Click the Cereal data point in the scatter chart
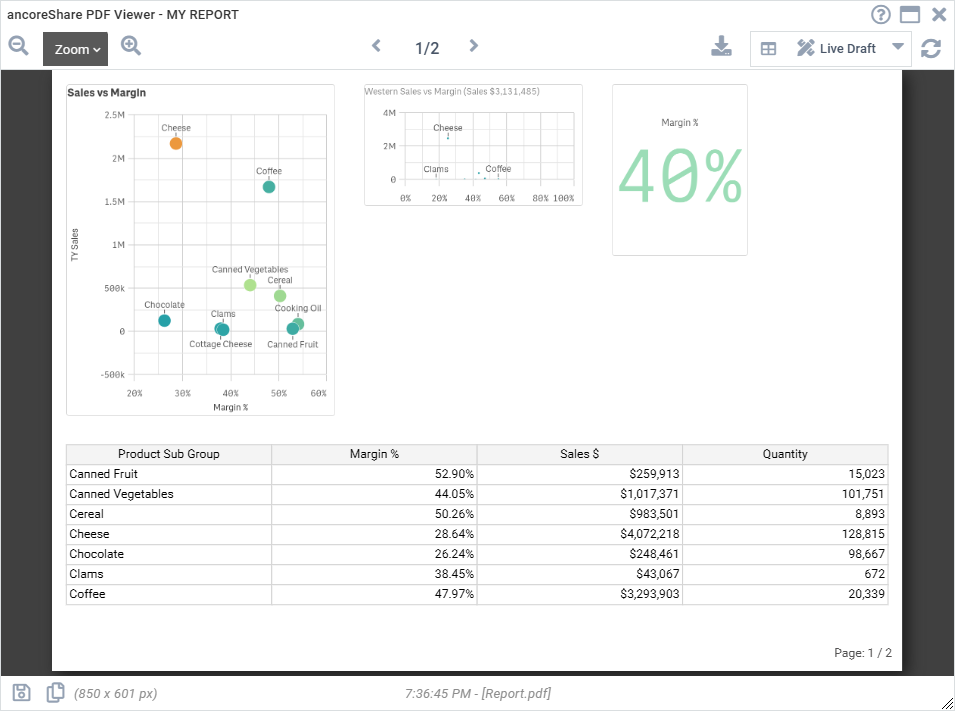 tap(280, 296)
